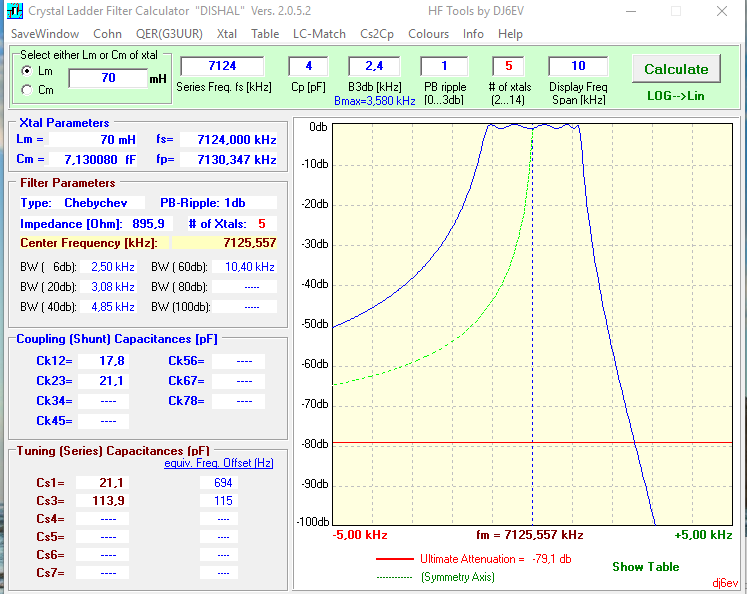Click the PB ripple input field
Viewport: 747px width, 594px height.
pyautogui.click(x=444, y=66)
